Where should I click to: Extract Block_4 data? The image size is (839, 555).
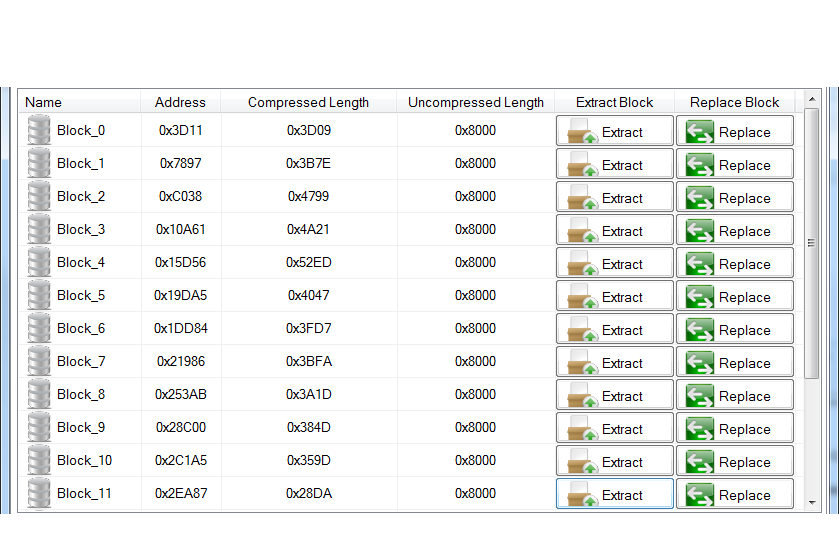click(615, 263)
